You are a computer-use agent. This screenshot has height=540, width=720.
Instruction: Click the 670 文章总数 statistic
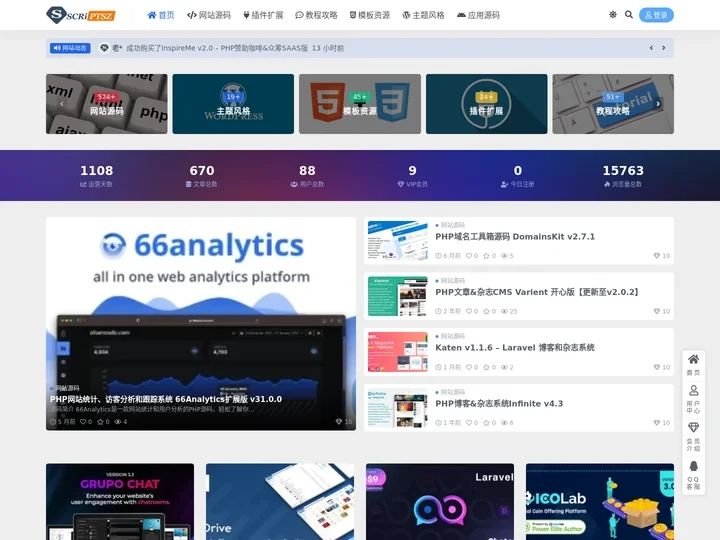pyautogui.click(x=202, y=176)
